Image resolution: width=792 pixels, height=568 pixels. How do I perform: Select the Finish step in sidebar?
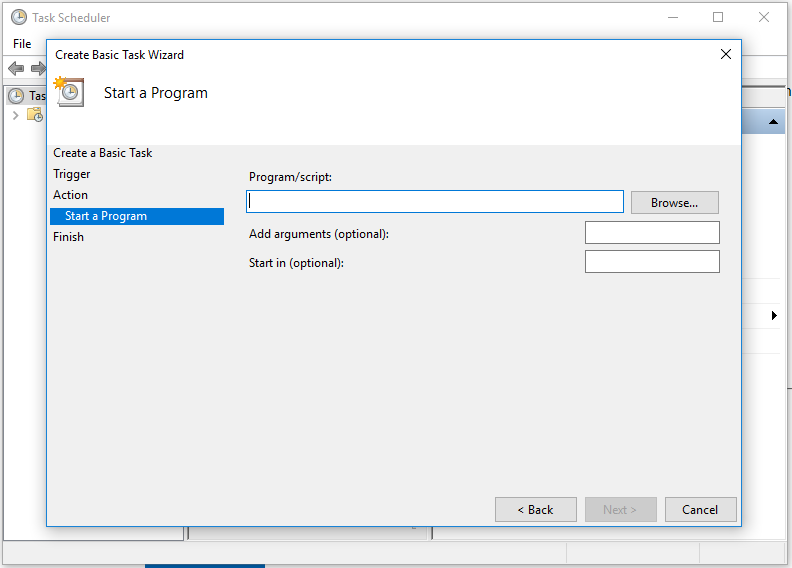68,237
